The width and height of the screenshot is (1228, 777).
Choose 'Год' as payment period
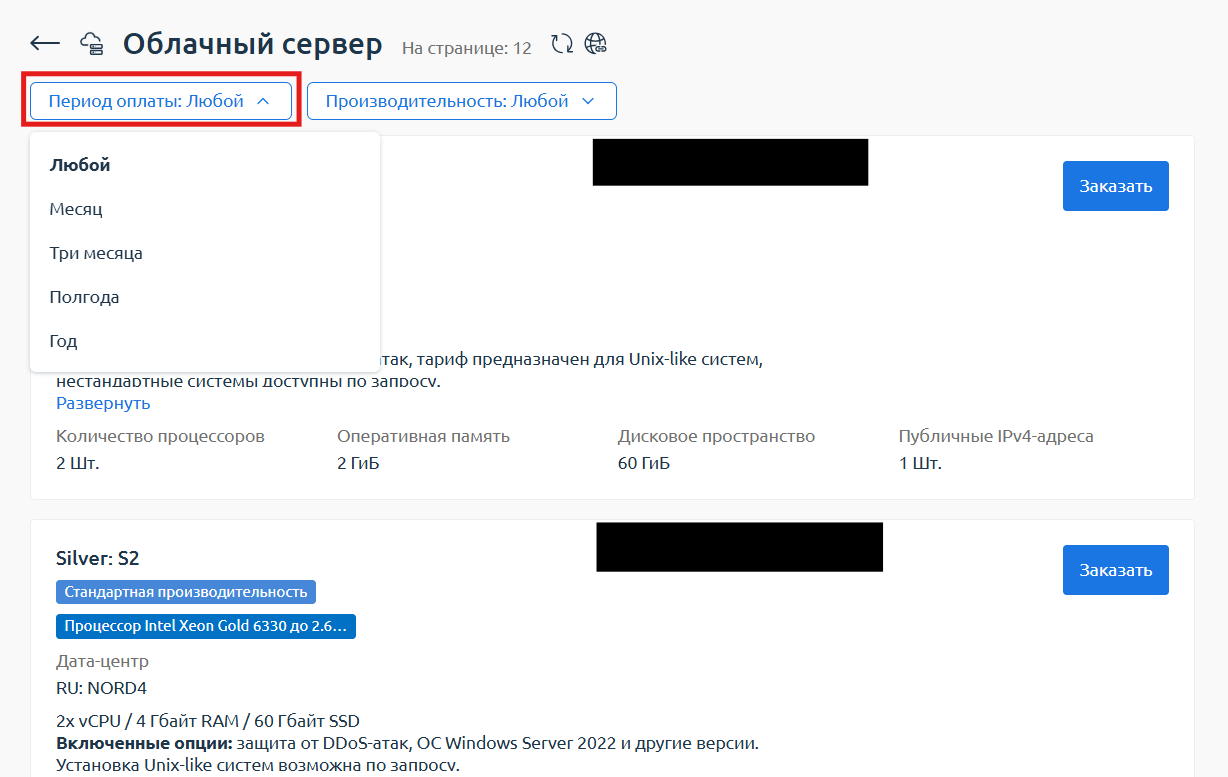pyautogui.click(x=63, y=341)
